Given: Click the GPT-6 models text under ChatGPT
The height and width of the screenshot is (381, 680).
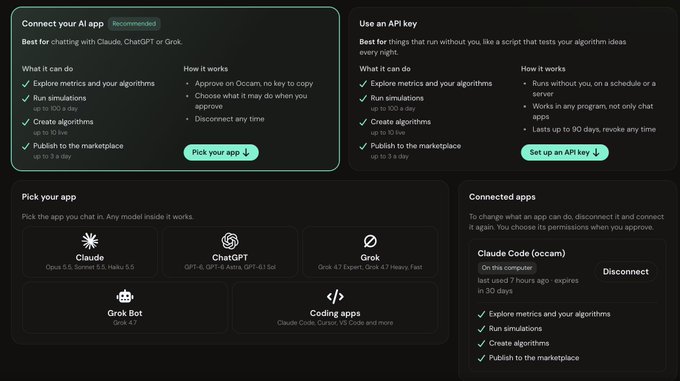Looking at the screenshot, I should click(x=230, y=267).
